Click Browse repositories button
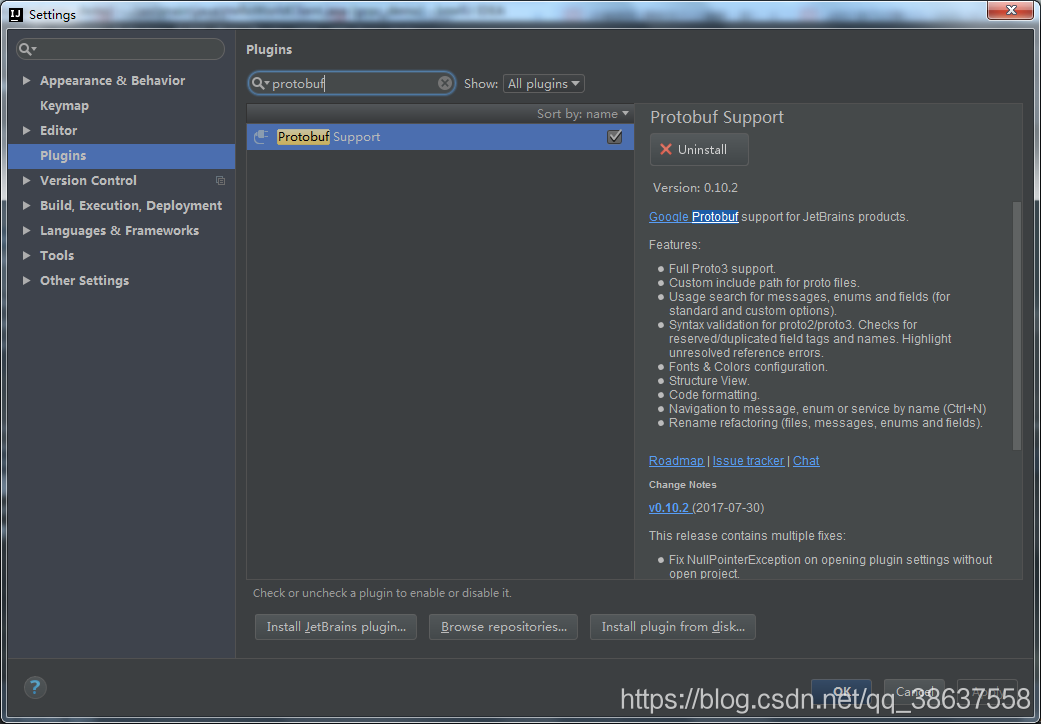This screenshot has width=1041, height=724. coord(503,627)
